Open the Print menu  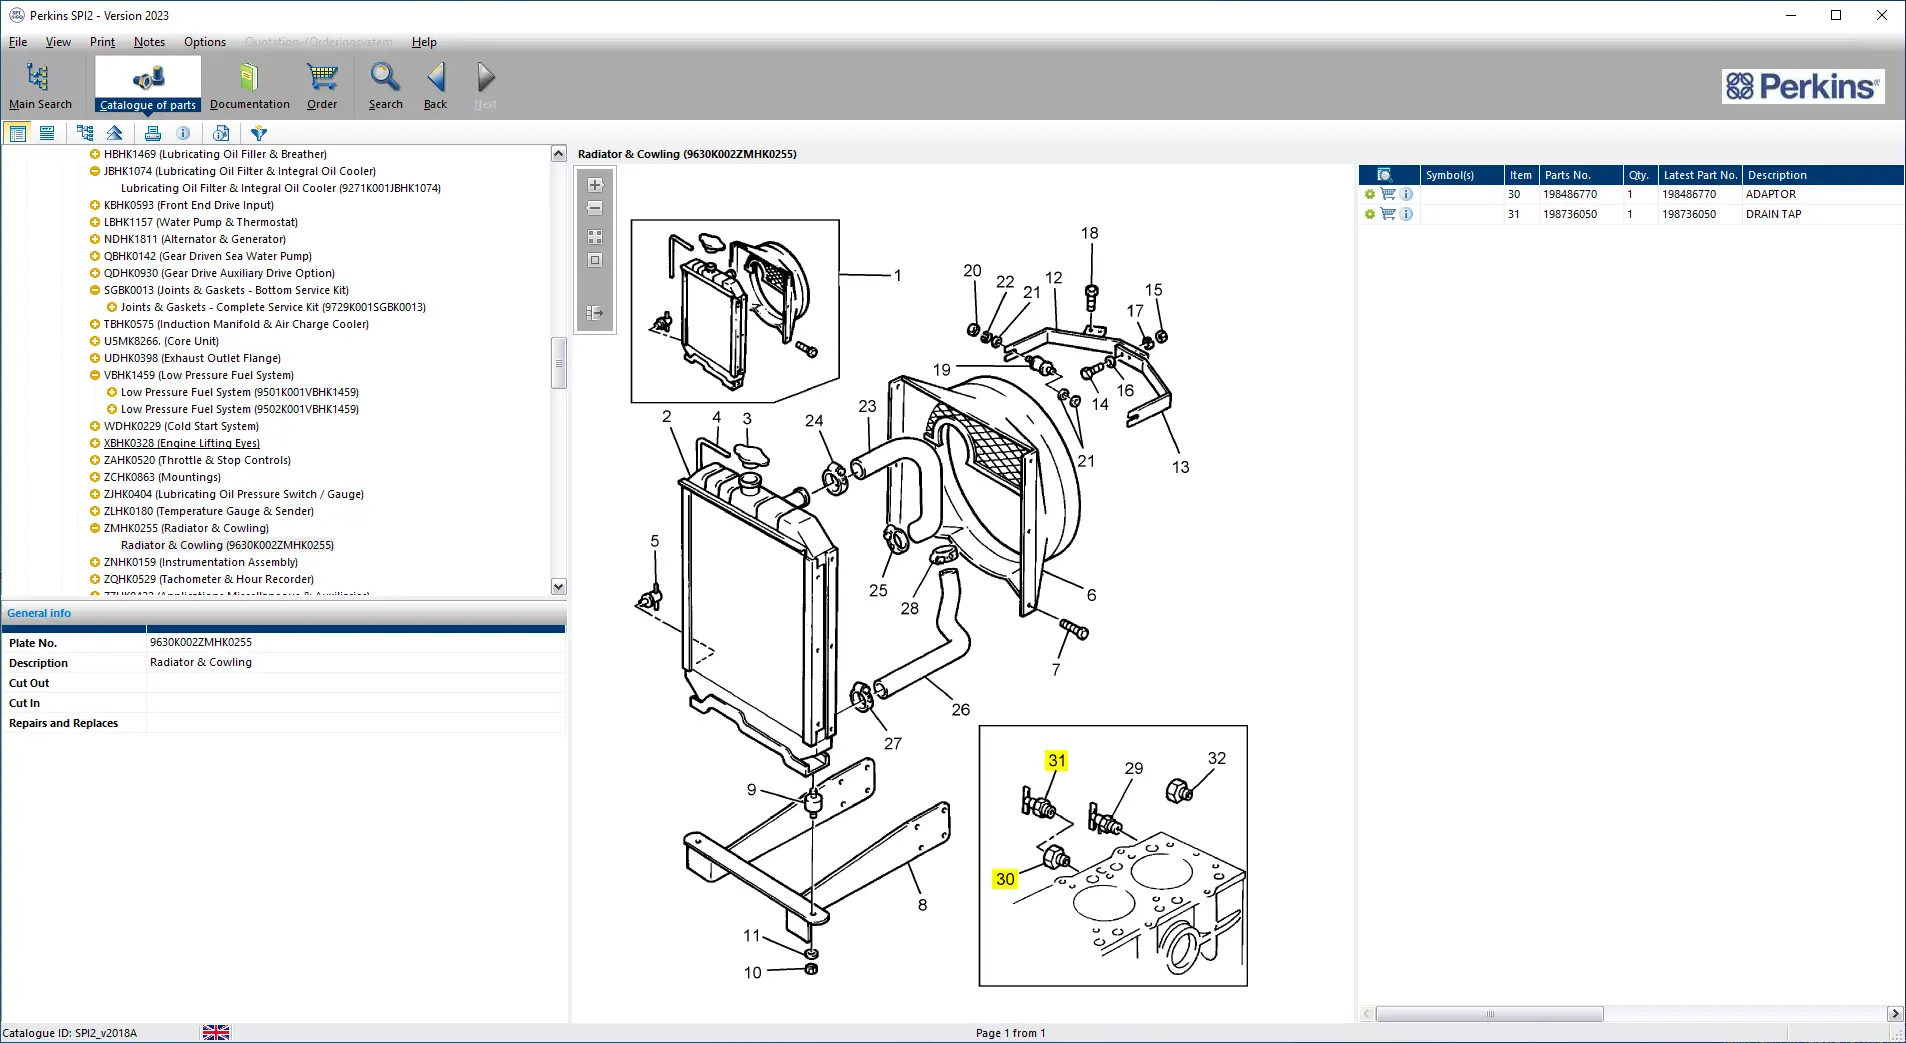[x=102, y=42]
